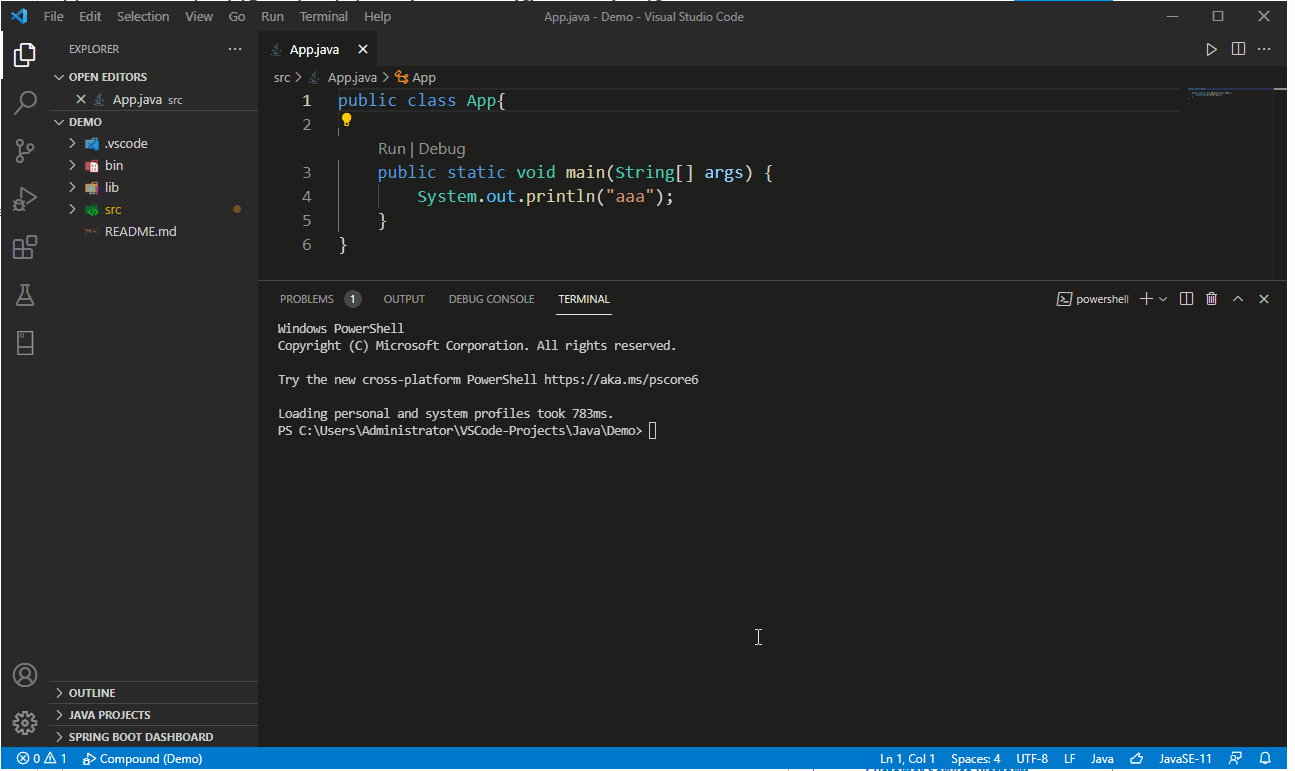
Task: Open the Manage gear icon
Action: click(25, 722)
